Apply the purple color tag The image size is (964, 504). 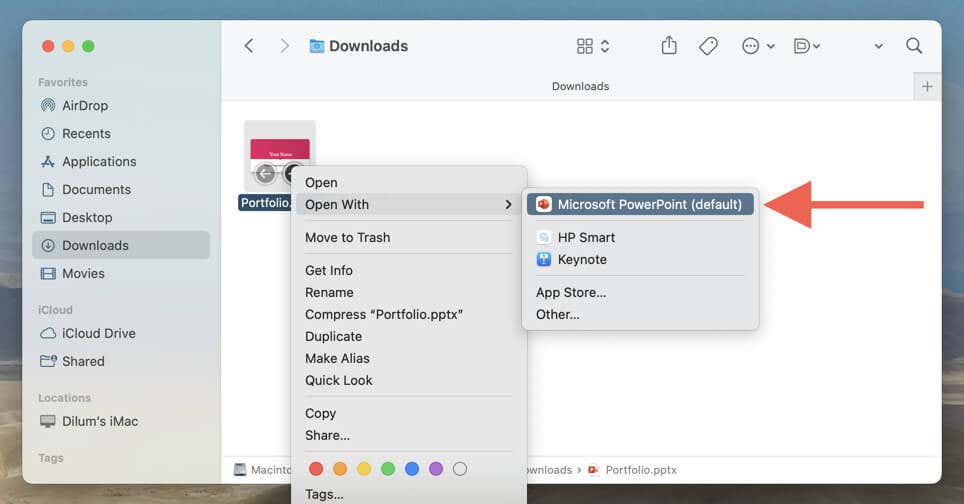pos(436,469)
